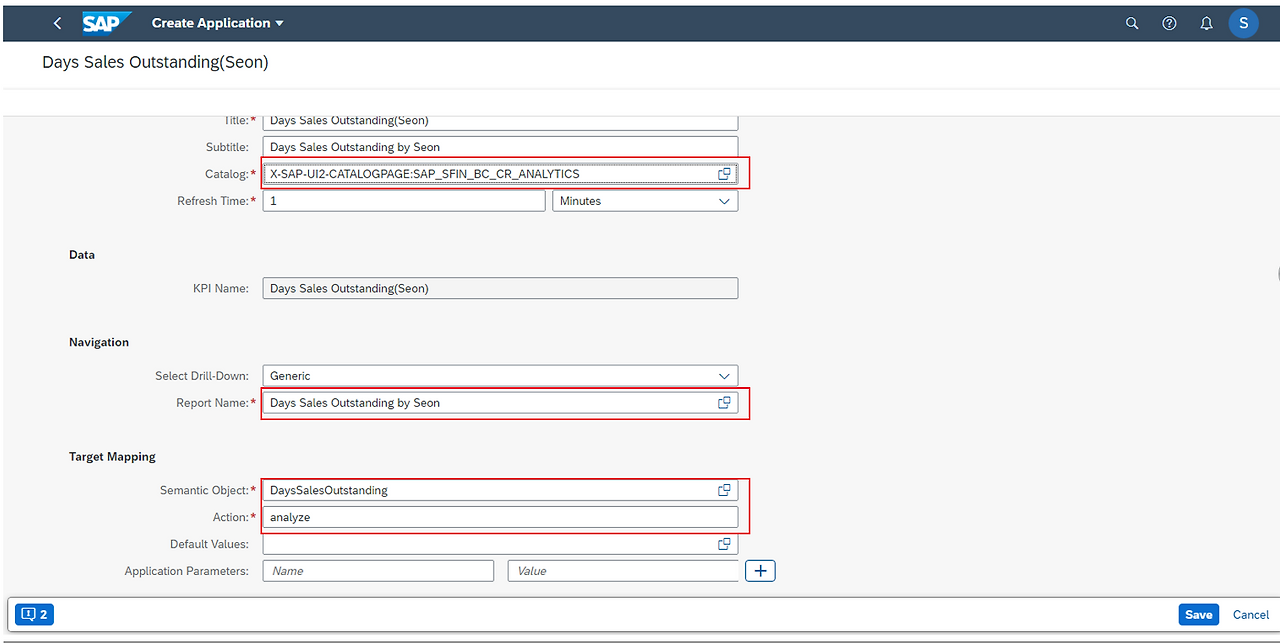Save the application
Viewport: 1280px width, 643px height.
1198,615
